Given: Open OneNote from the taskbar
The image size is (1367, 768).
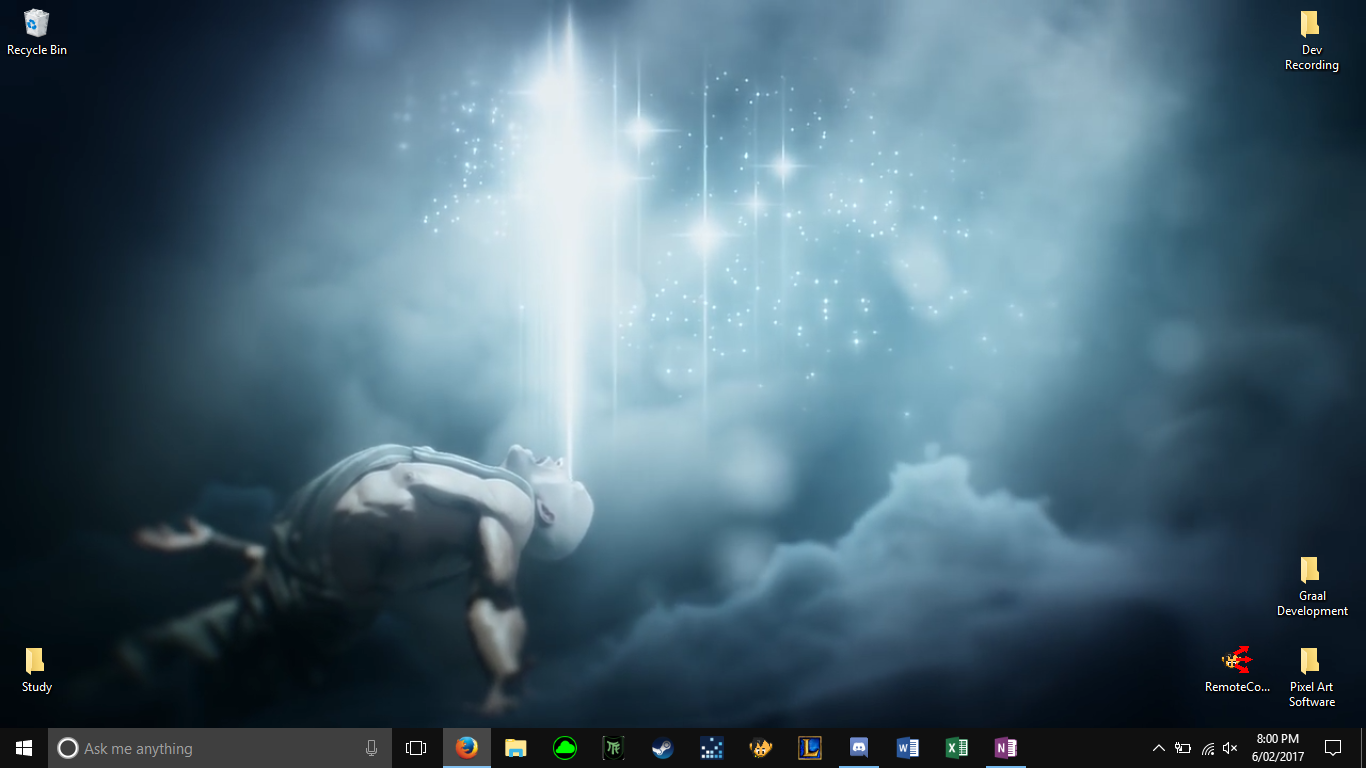Looking at the screenshot, I should [1005, 748].
